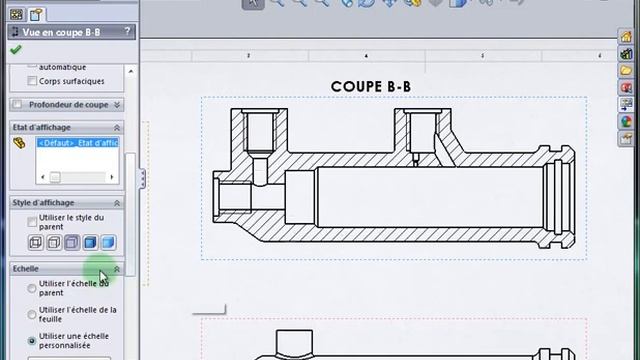Activate the Select cursor tool in toolbar
Screen dimensions: 640x360
click(x=253, y=3)
